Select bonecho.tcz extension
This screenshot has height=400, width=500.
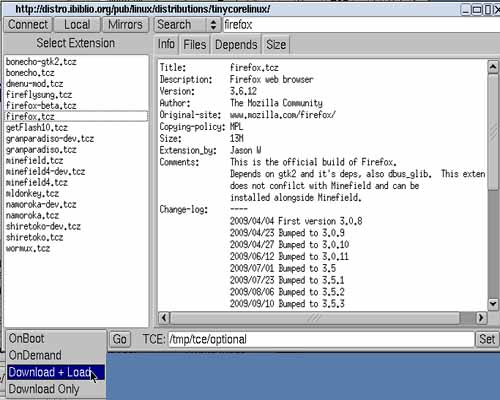(x=76, y=73)
